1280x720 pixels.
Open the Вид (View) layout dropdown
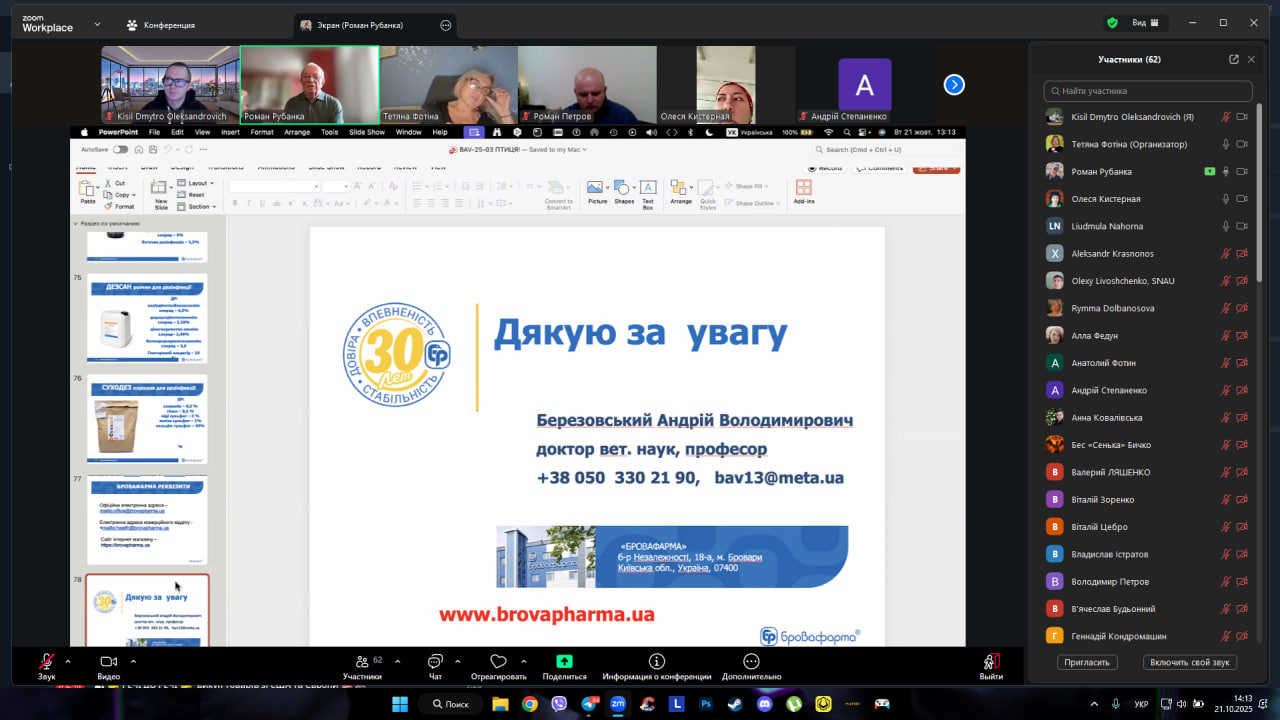[1145, 23]
